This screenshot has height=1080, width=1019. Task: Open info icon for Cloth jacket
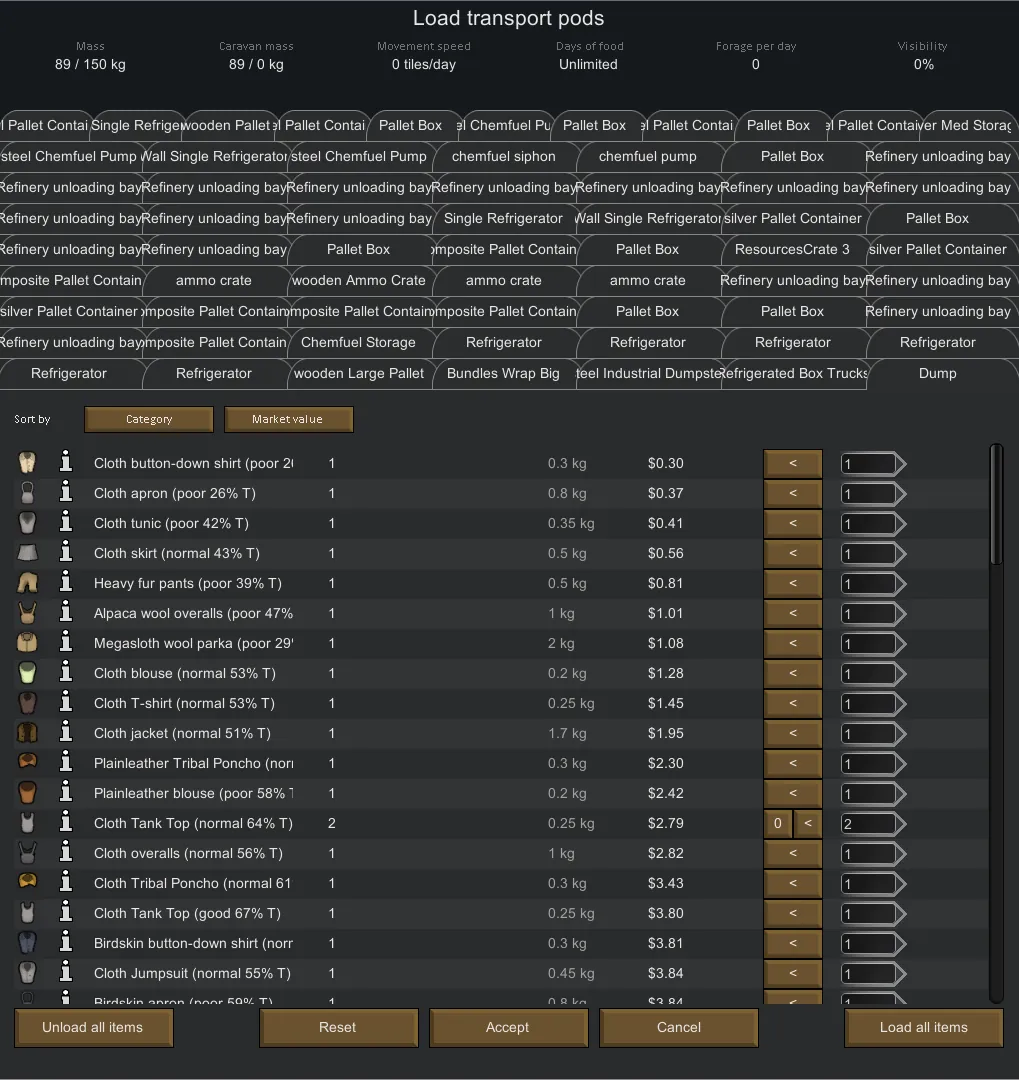click(x=66, y=733)
